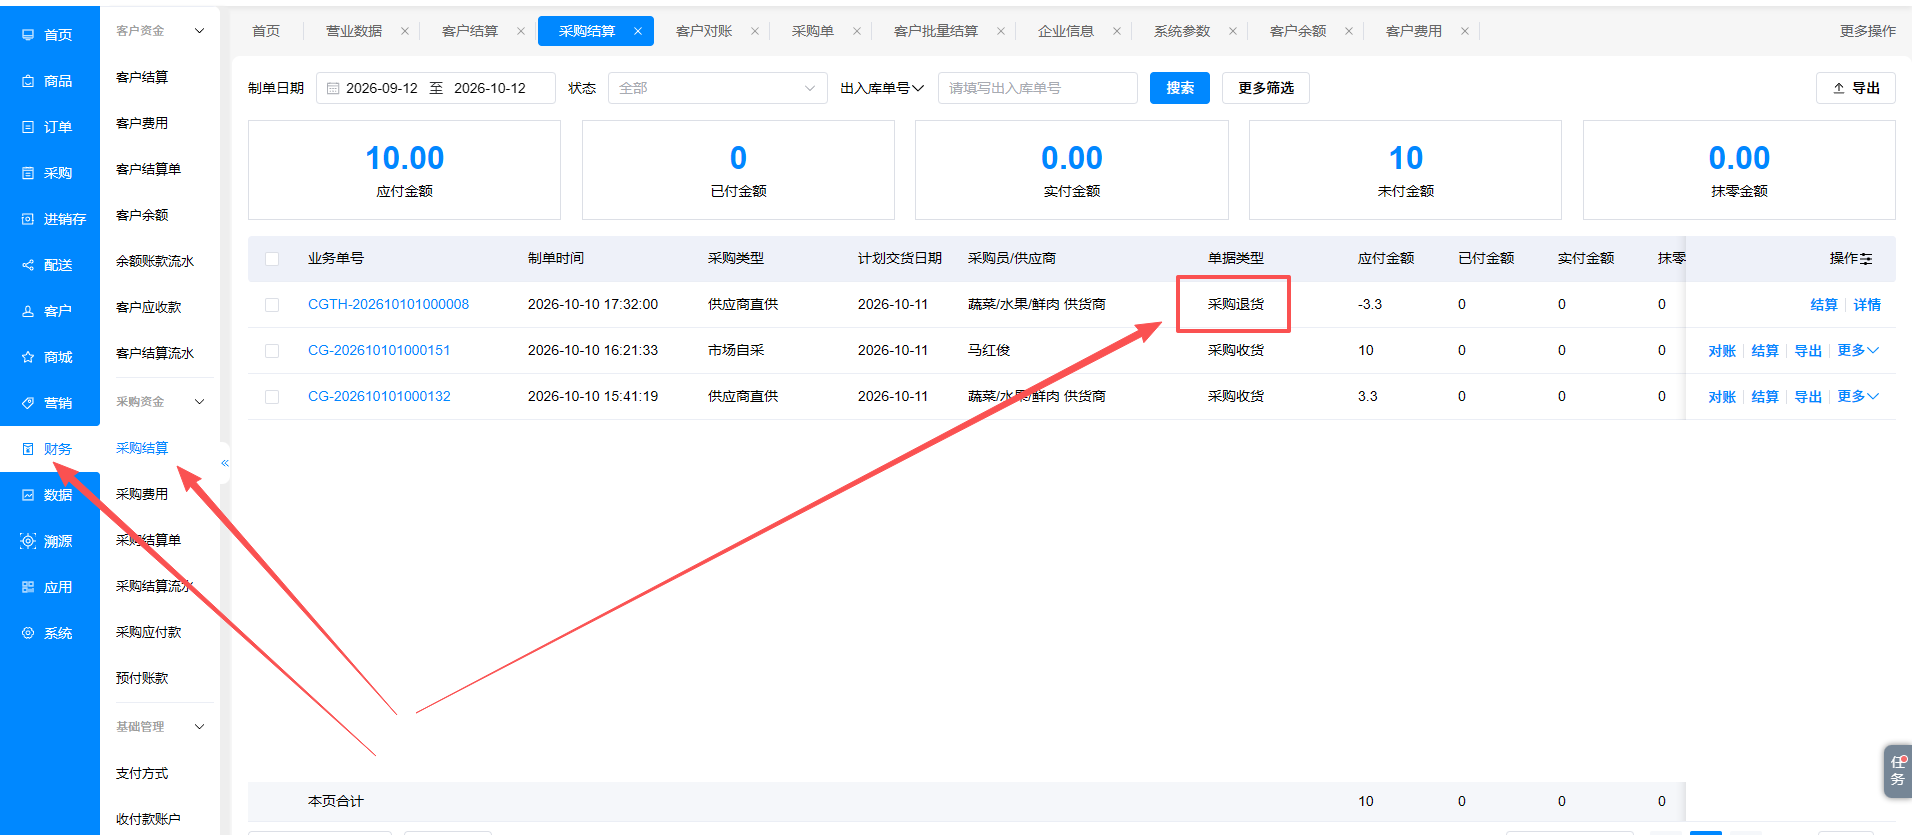Open the 首页 home icon in the sidebar

28,35
